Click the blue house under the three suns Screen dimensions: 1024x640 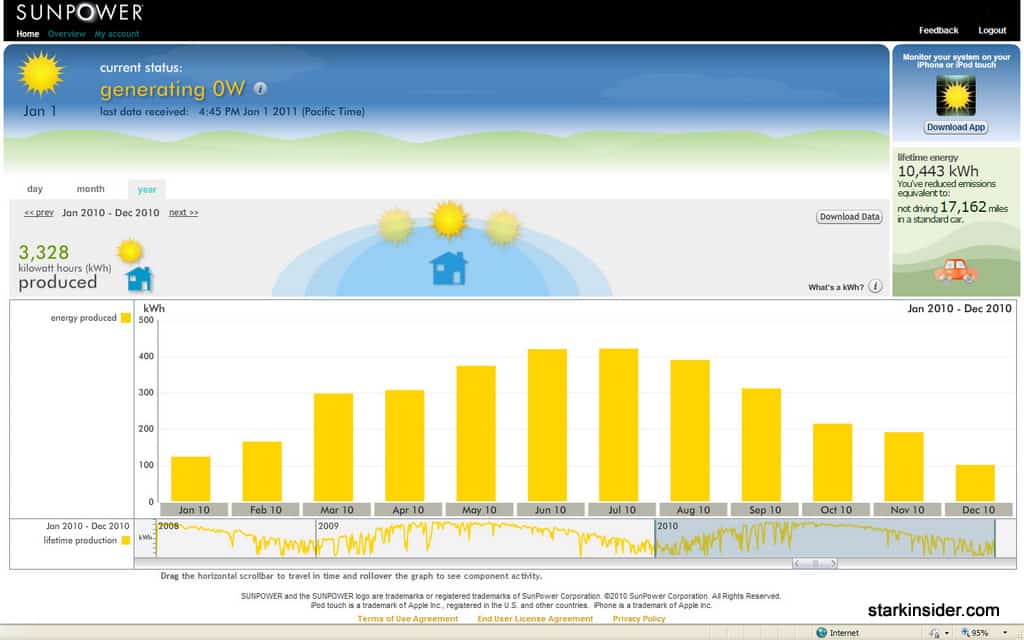point(448,268)
